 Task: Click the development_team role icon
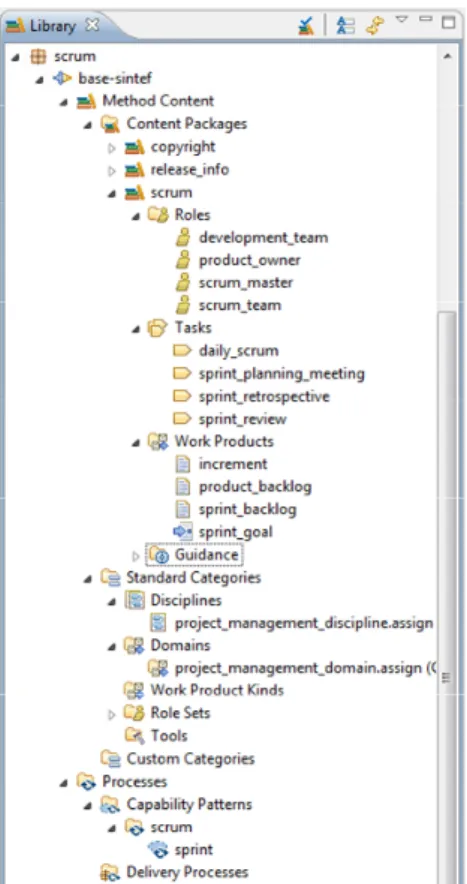(182, 237)
